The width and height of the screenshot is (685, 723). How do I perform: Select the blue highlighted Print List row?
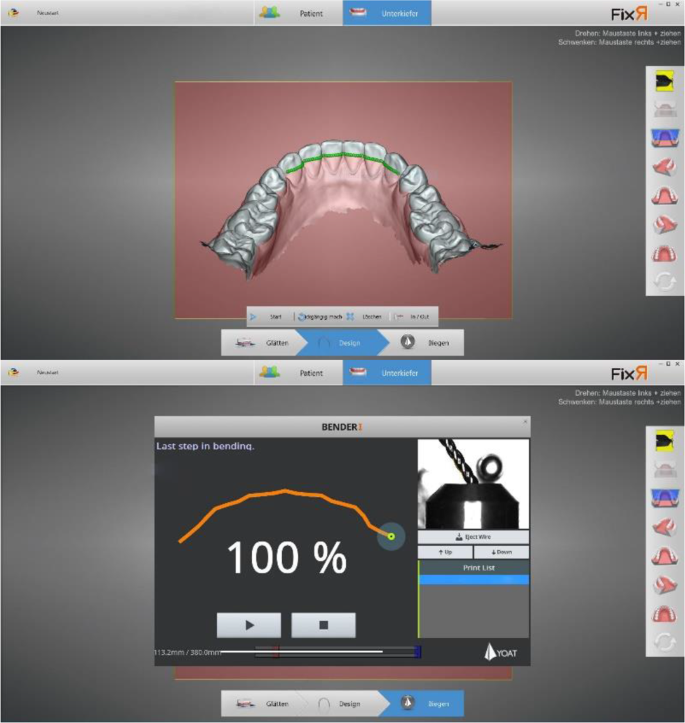pos(474,580)
